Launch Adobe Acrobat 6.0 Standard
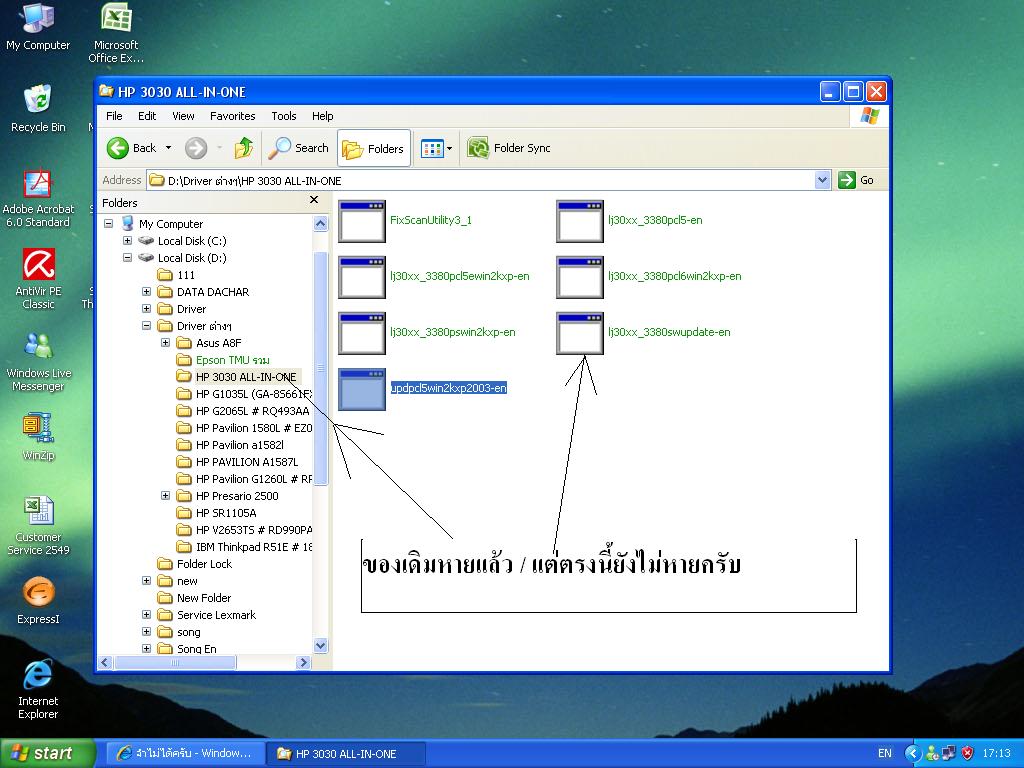1024x768 pixels. click(x=38, y=198)
